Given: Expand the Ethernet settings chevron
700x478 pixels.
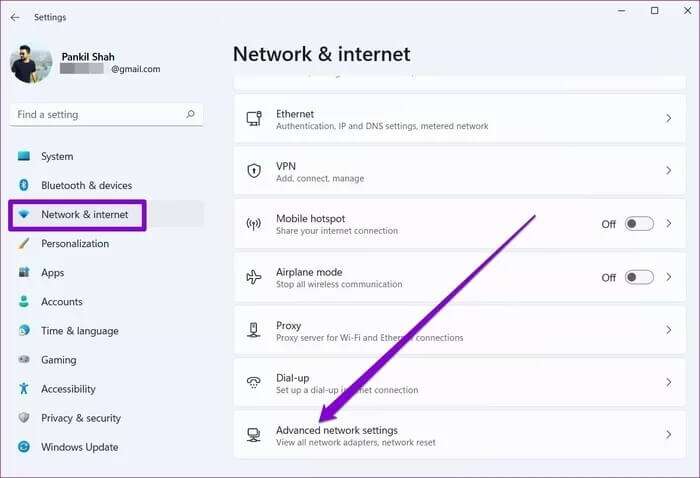Looking at the screenshot, I should coord(668,119).
